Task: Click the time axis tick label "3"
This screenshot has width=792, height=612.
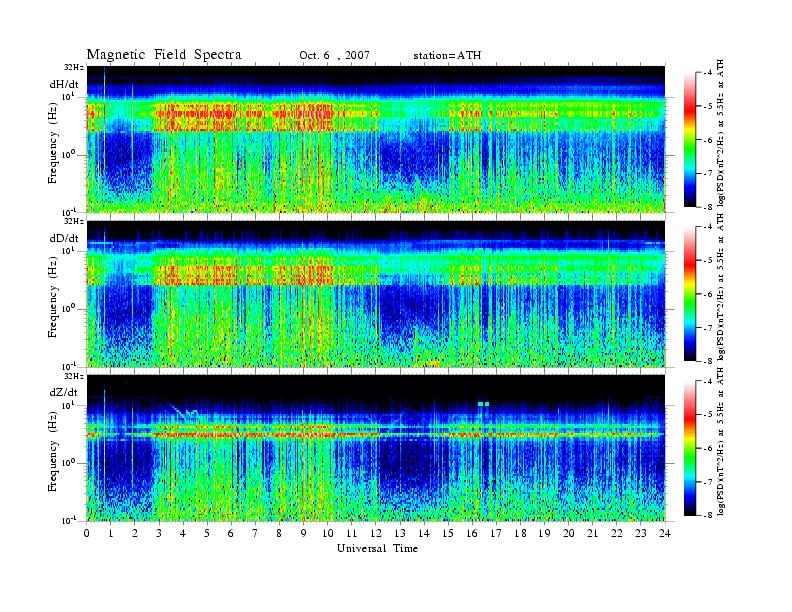Action: point(159,533)
